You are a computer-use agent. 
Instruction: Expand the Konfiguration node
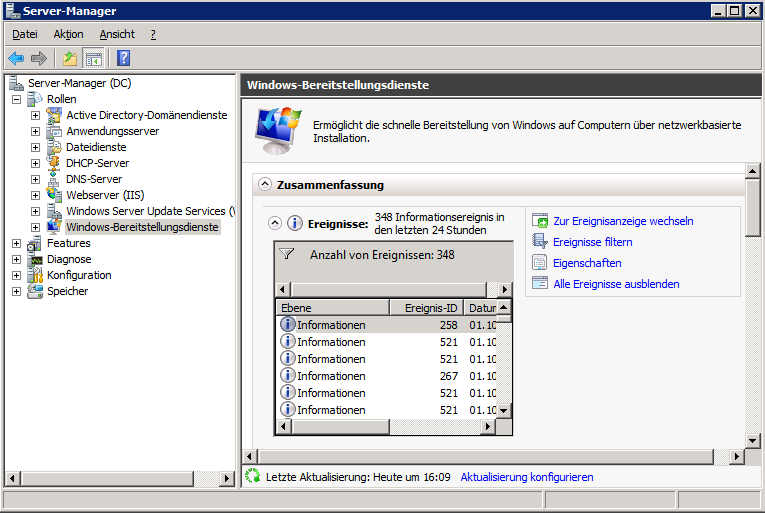(17, 275)
